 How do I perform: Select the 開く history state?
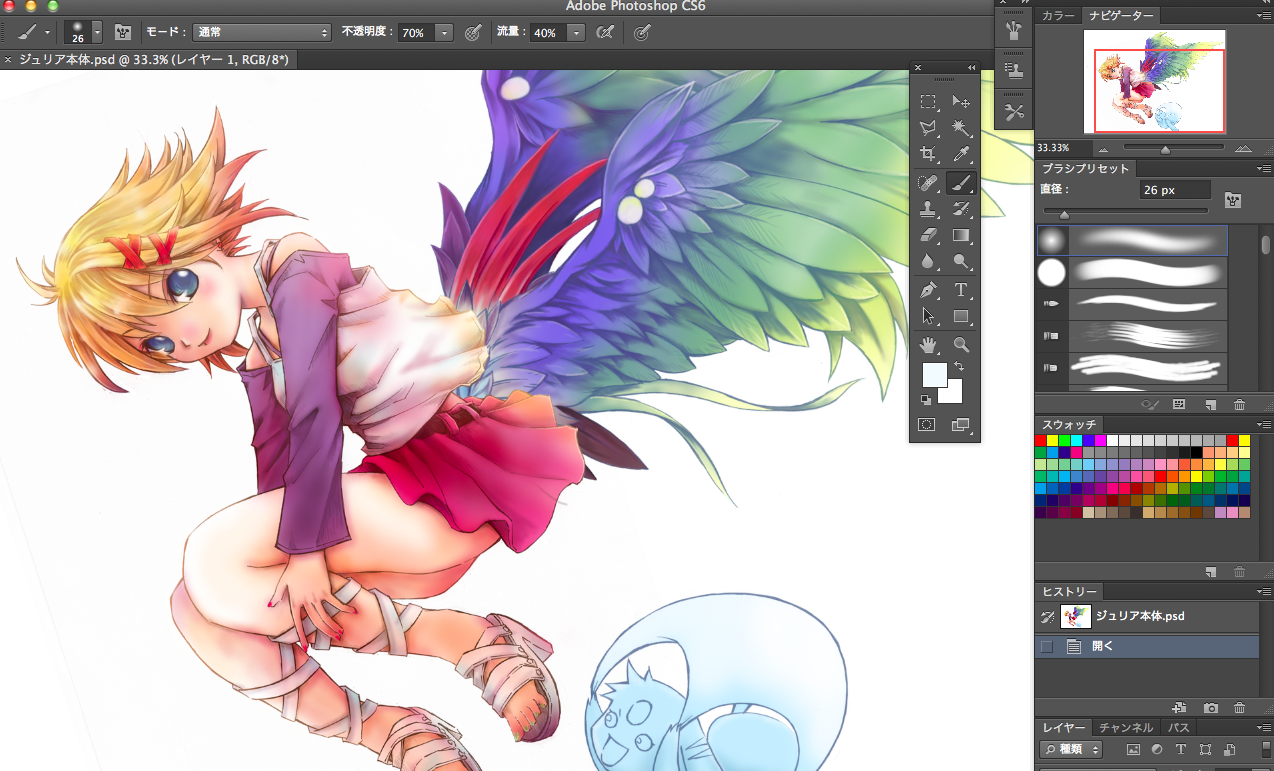click(1103, 647)
